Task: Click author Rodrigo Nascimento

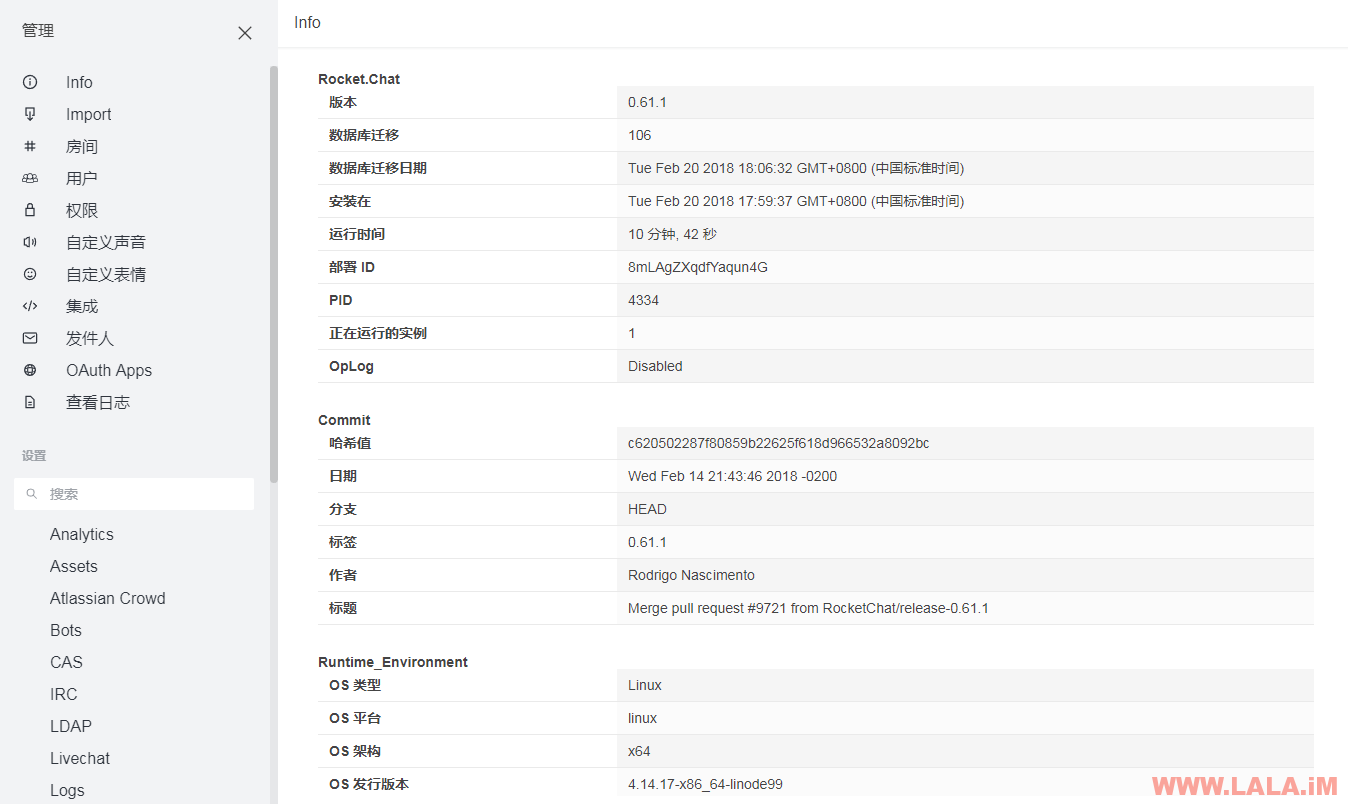Action: tap(691, 575)
